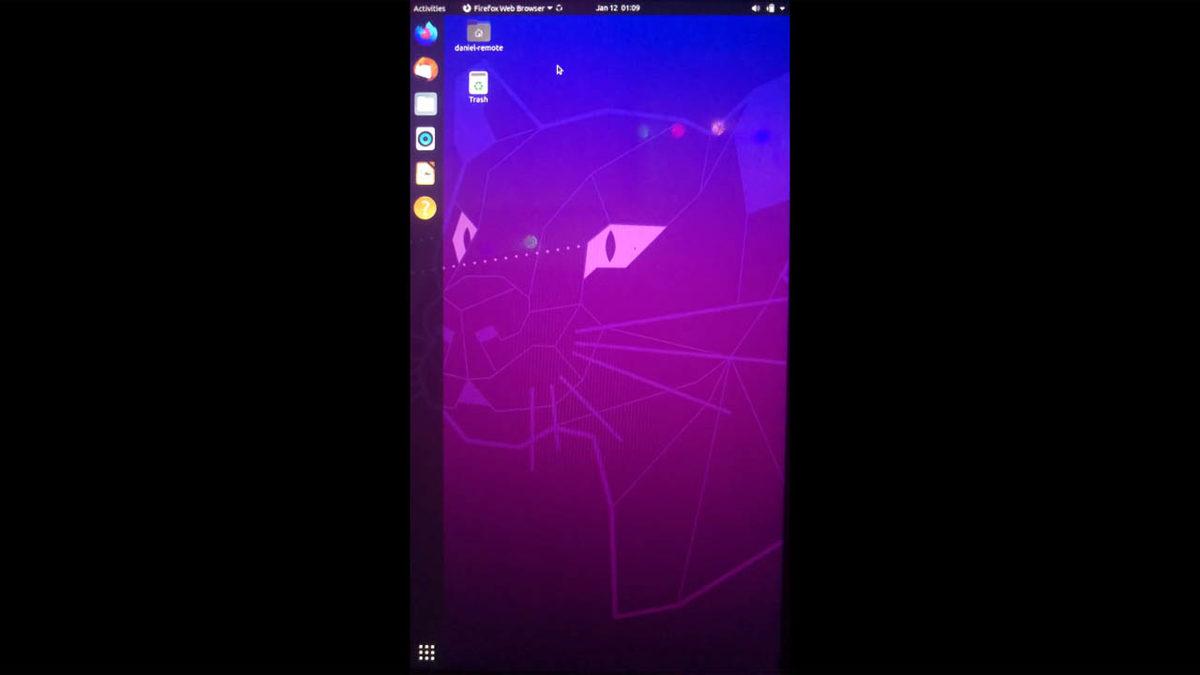Select the daniel-remote label text
This screenshot has width=1200, height=675.
coord(479,46)
